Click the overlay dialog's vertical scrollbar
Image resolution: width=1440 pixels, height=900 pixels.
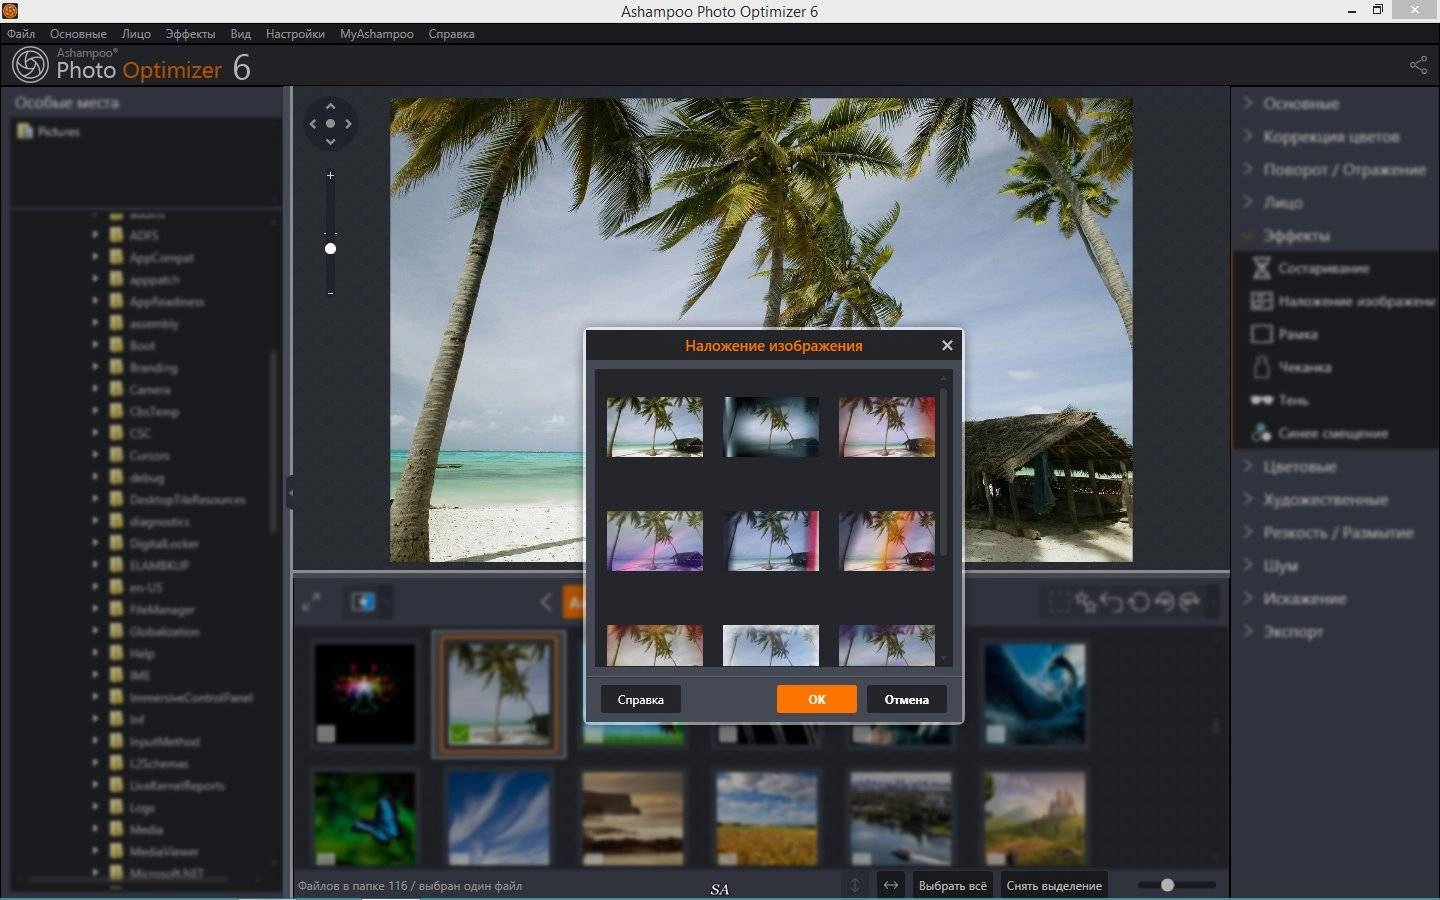pyautogui.click(x=943, y=470)
